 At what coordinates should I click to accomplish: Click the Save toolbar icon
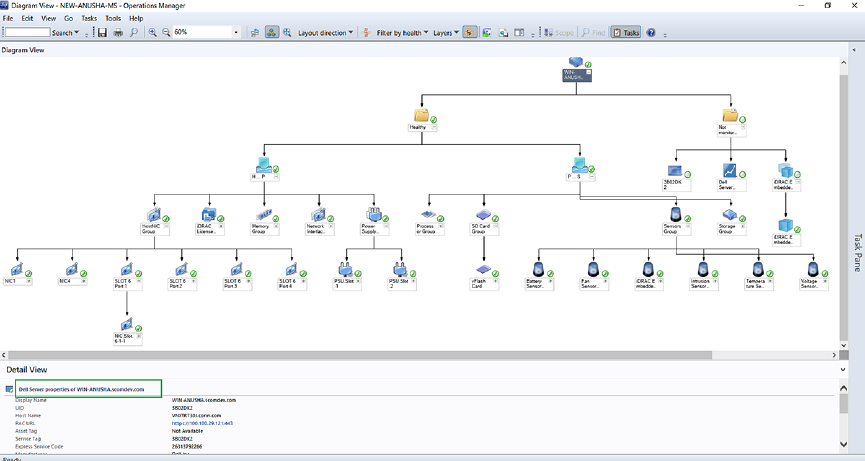click(x=102, y=33)
